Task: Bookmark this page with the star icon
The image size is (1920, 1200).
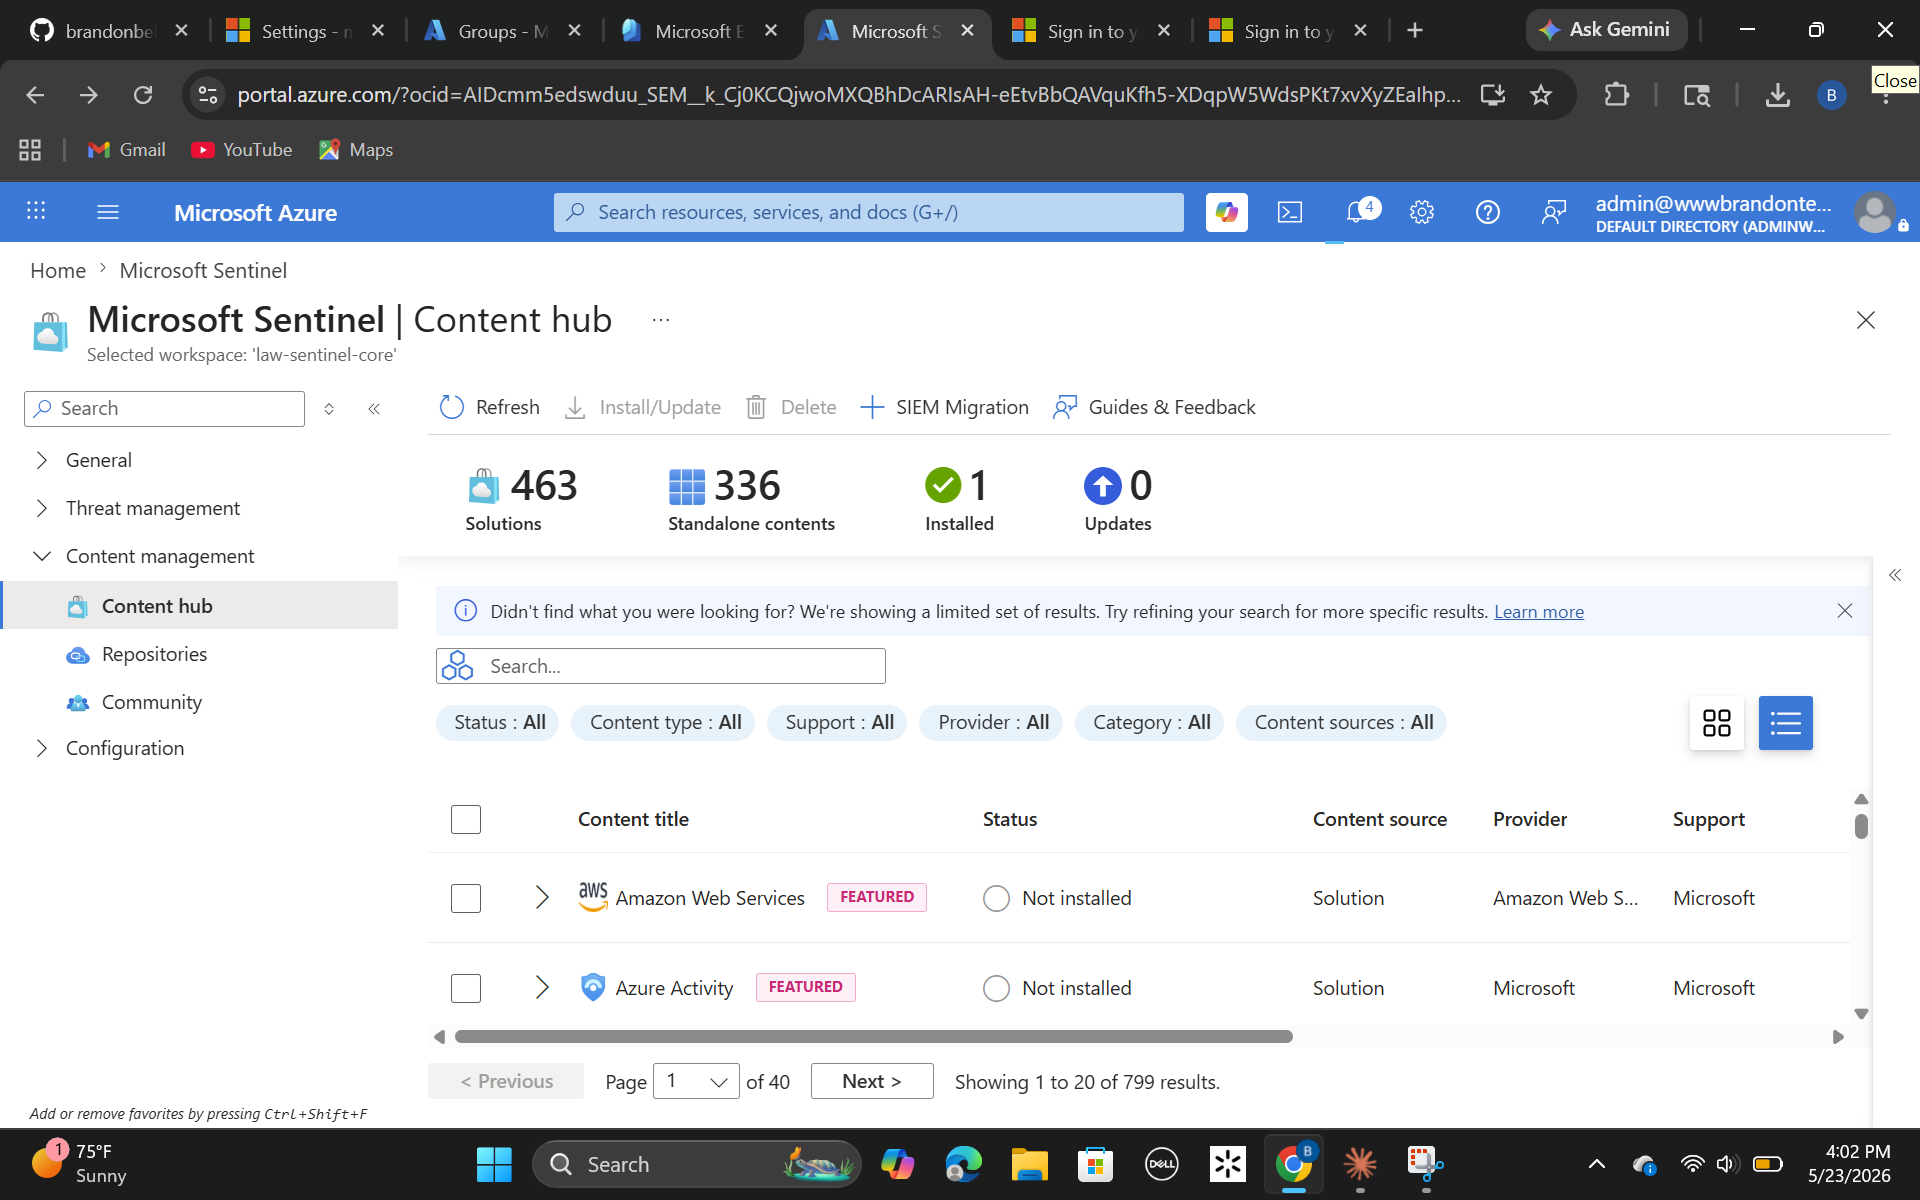Action: pyautogui.click(x=1541, y=95)
